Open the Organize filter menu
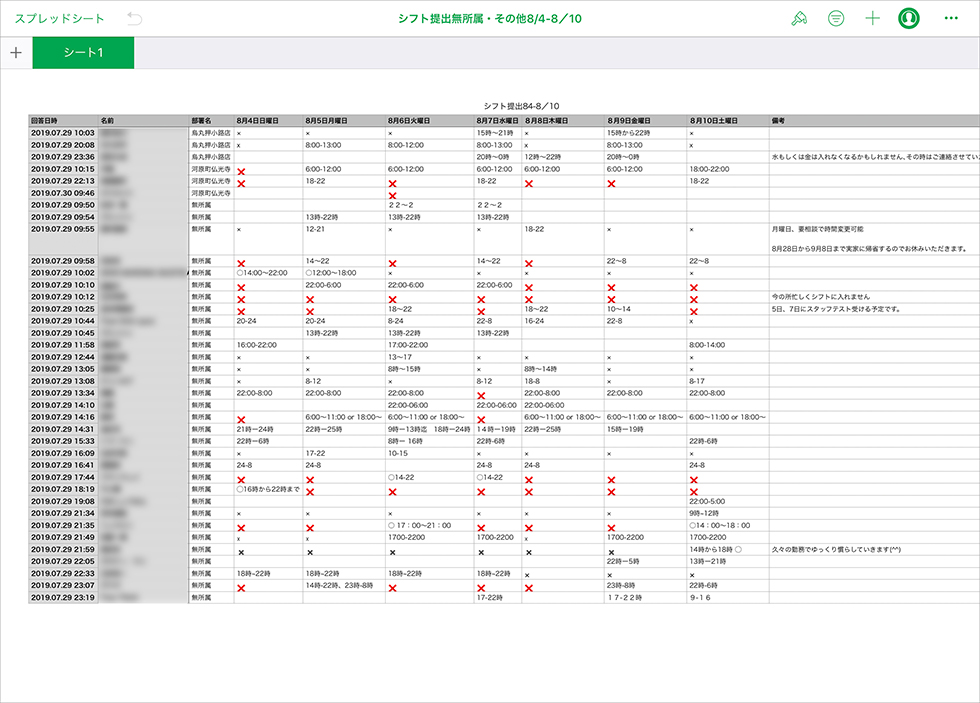 click(x=836, y=18)
